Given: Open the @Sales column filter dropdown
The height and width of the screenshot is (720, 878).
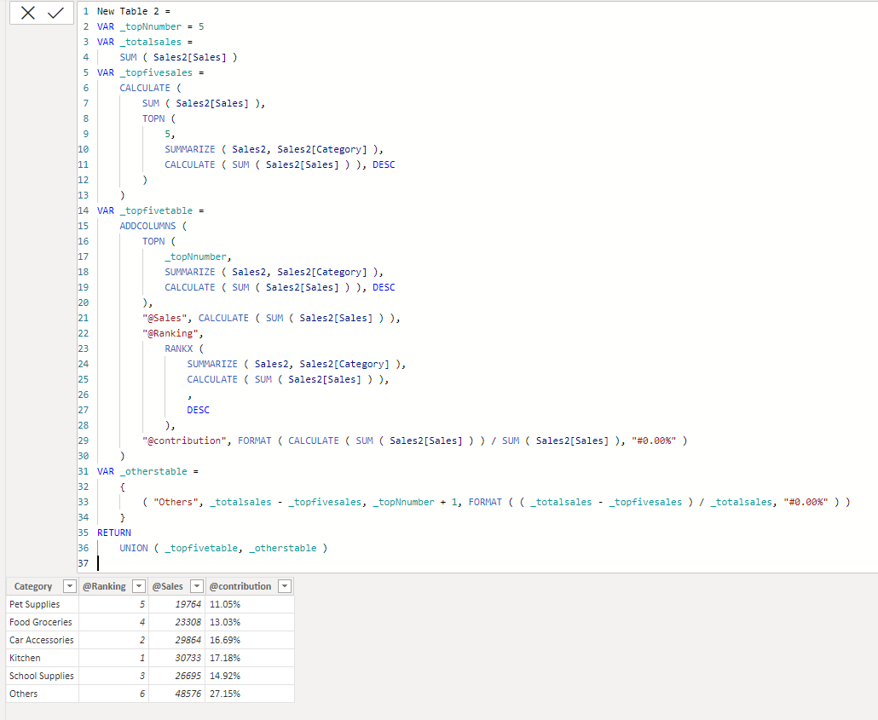Looking at the screenshot, I should [x=197, y=586].
